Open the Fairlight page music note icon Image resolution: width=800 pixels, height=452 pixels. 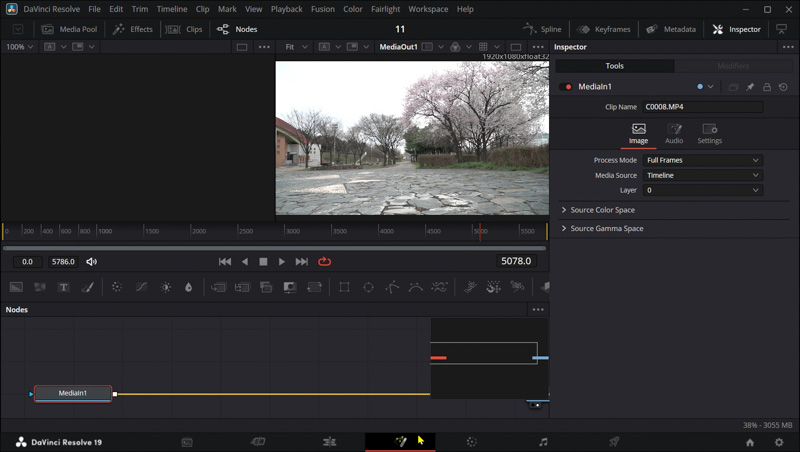(x=543, y=442)
